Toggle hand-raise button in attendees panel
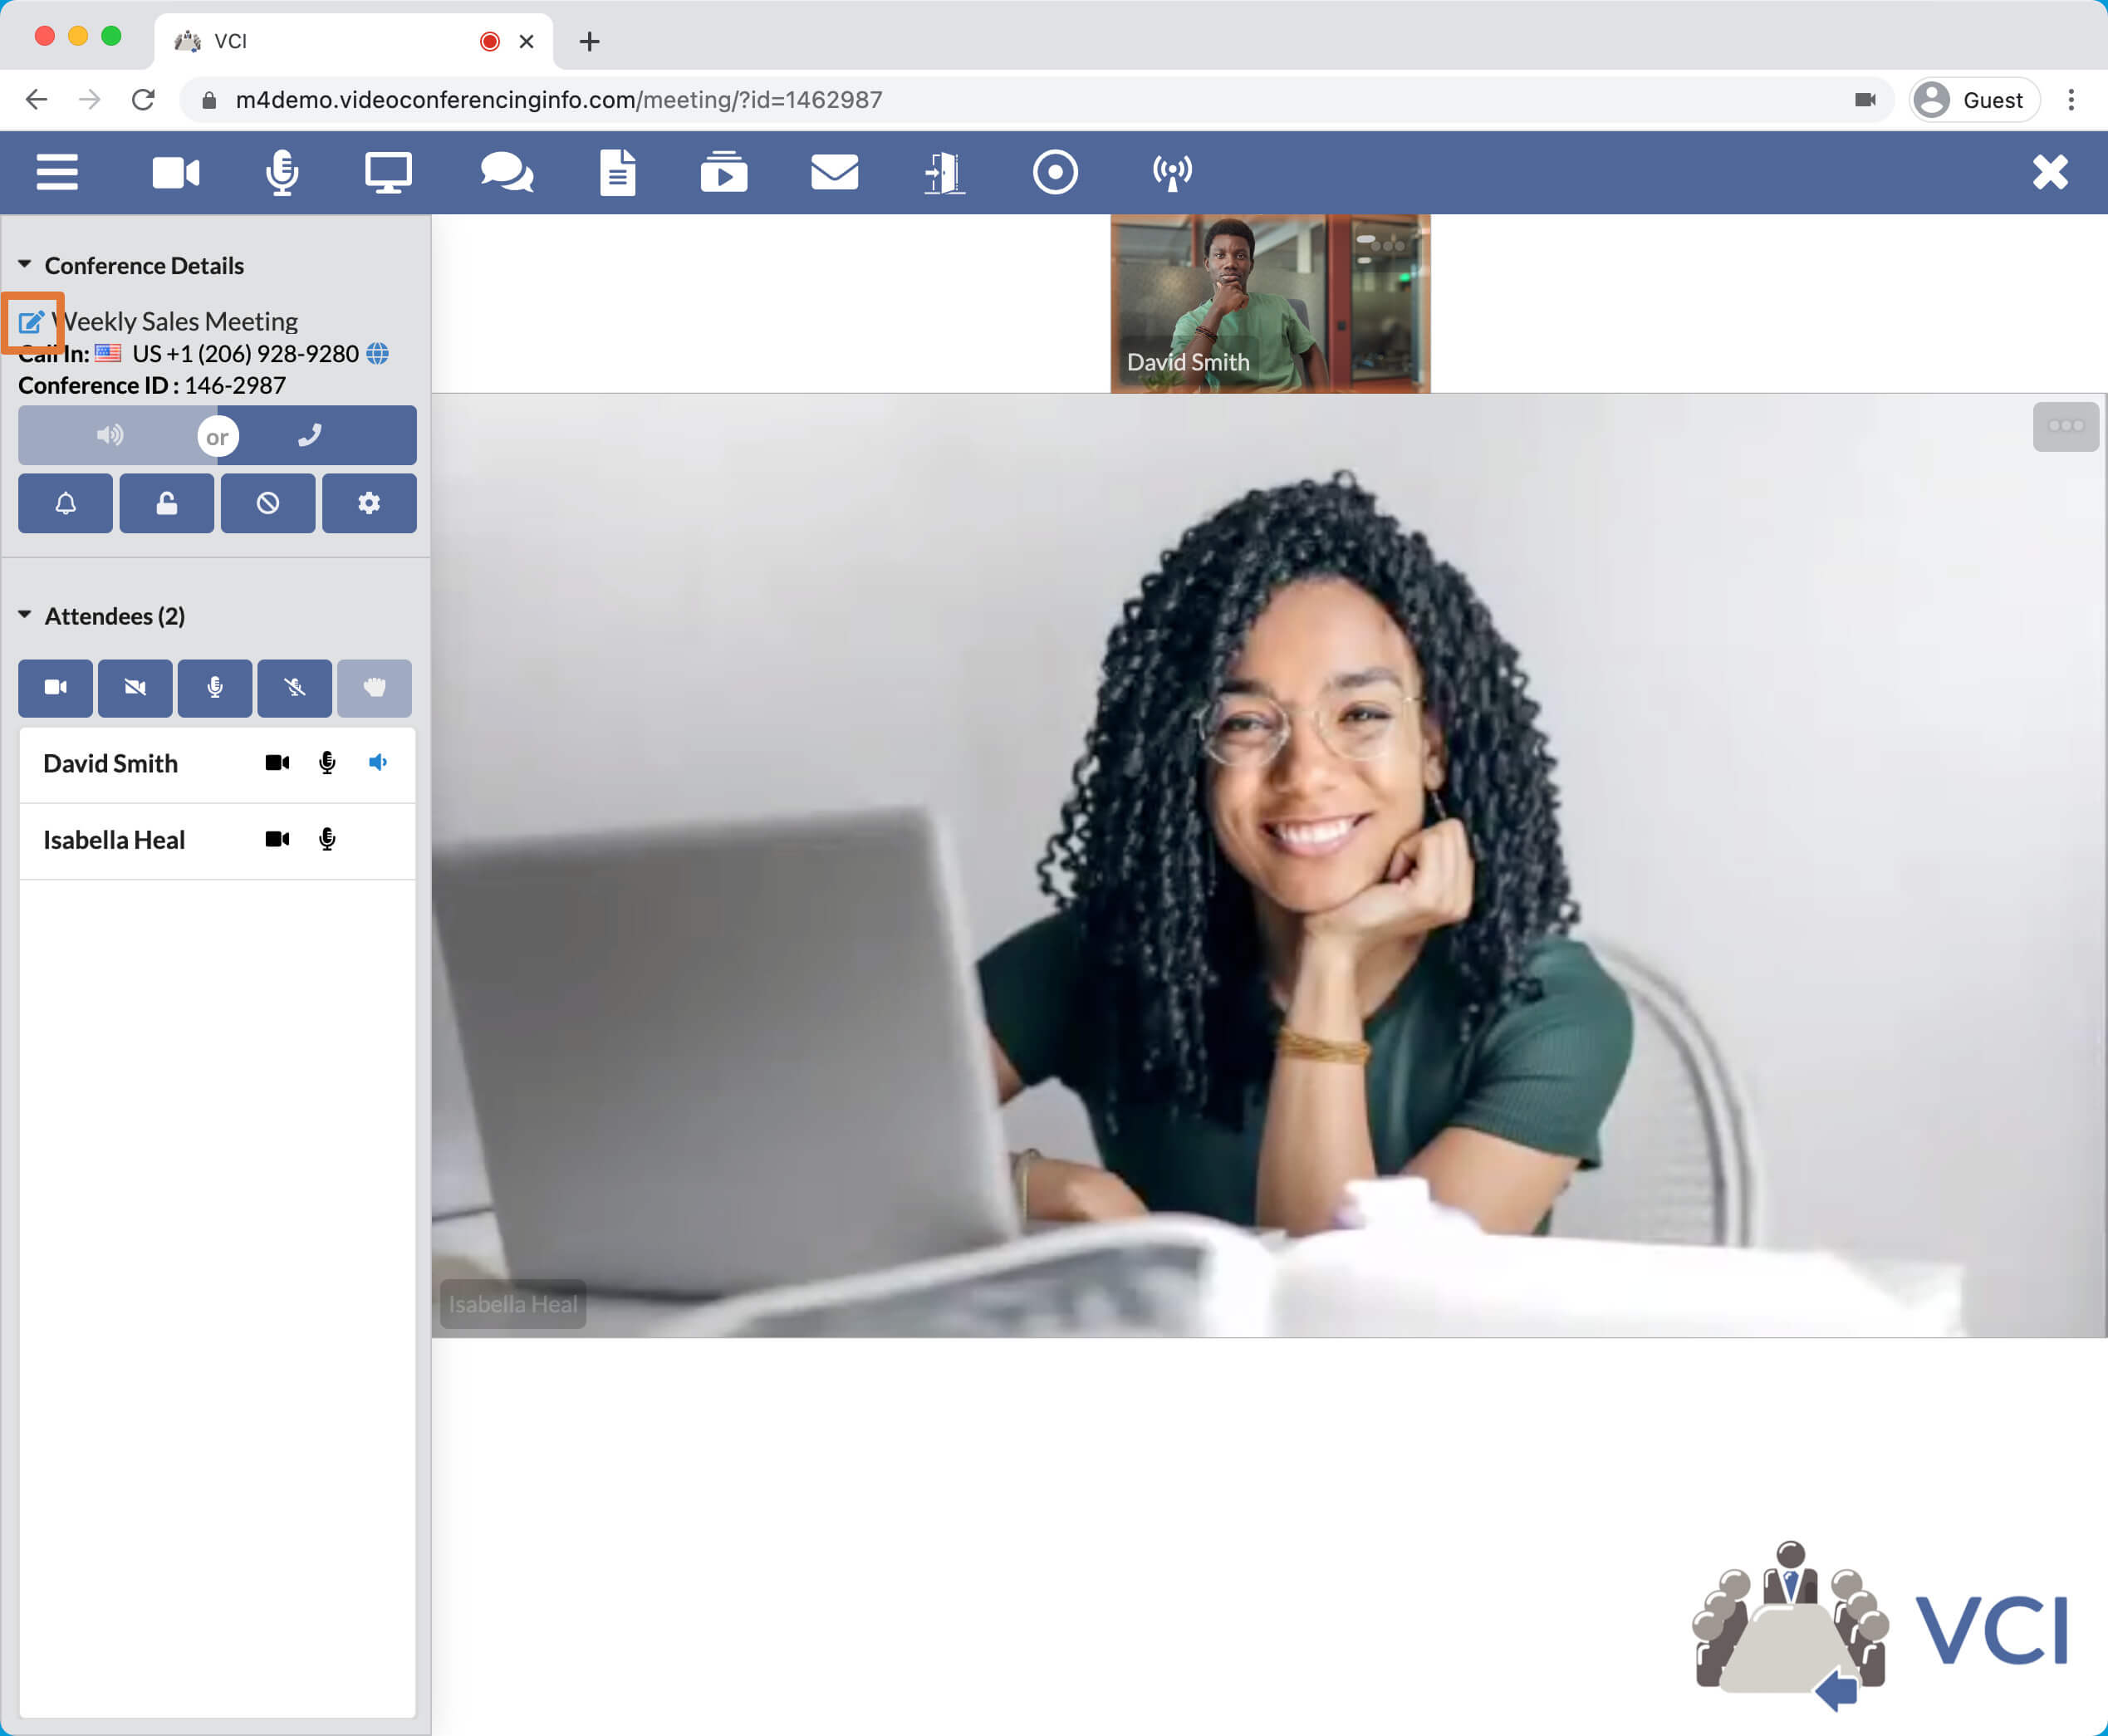Image resolution: width=2108 pixels, height=1736 pixels. 373,687
